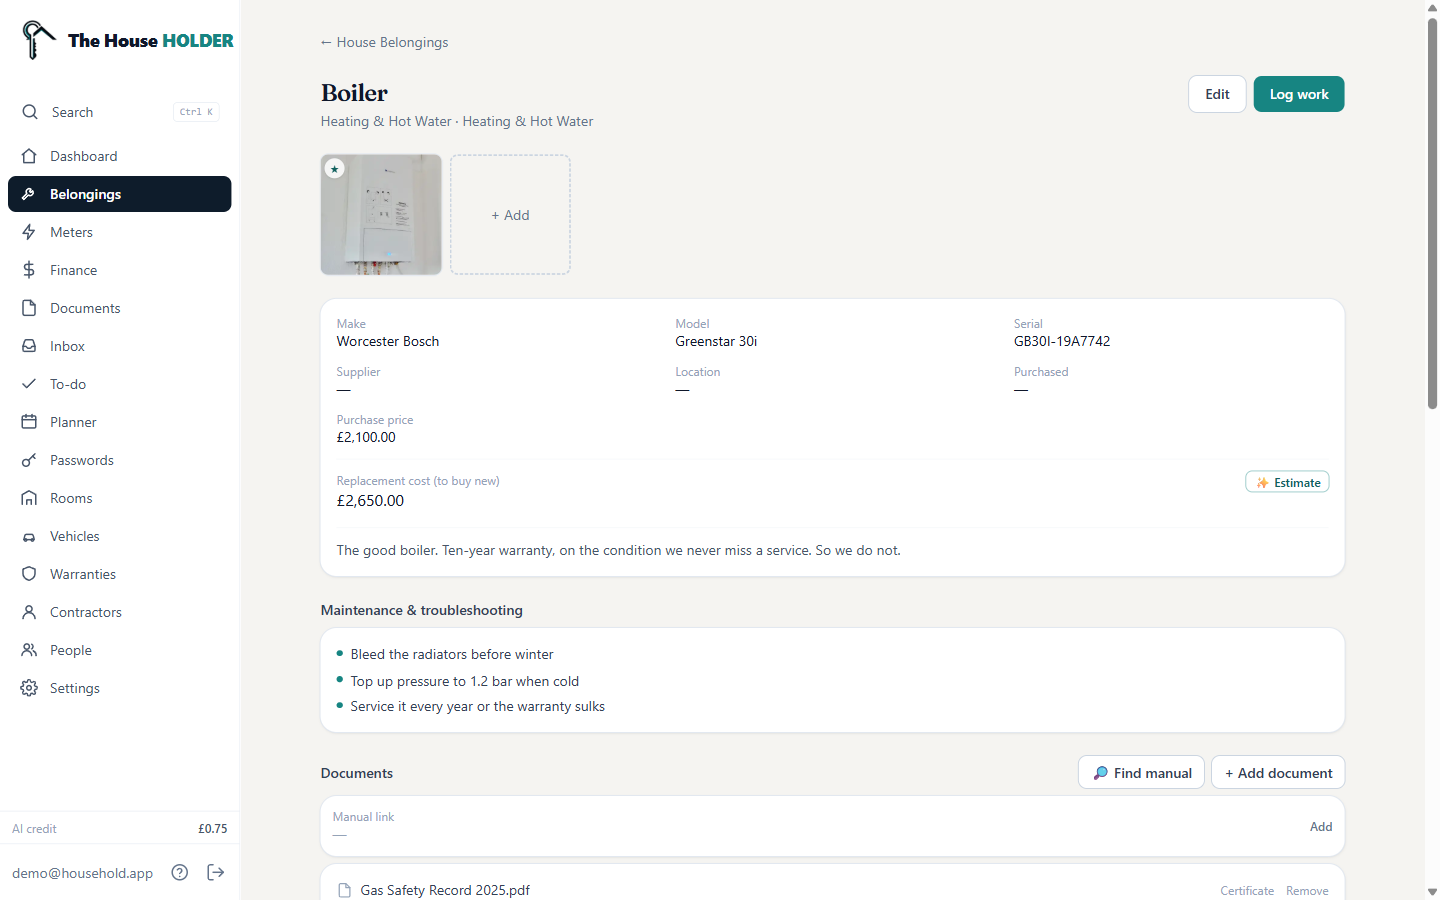Click 'Service it every year' tip
Image resolution: width=1440 pixels, height=900 pixels.
[478, 706]
